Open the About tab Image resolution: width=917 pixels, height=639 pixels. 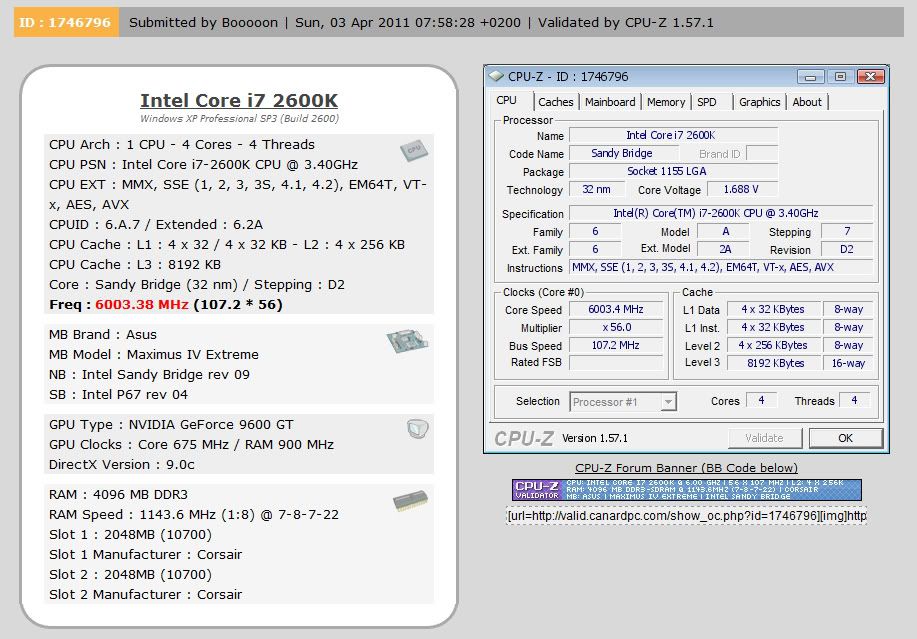[807, 102]
